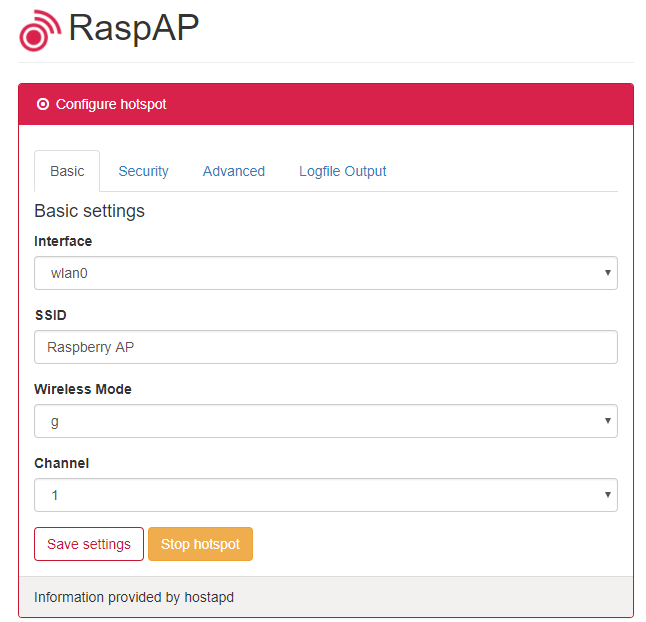Screen dimensions: 646x622
Task: Click the Save settings button
Action: click(89, 544)
